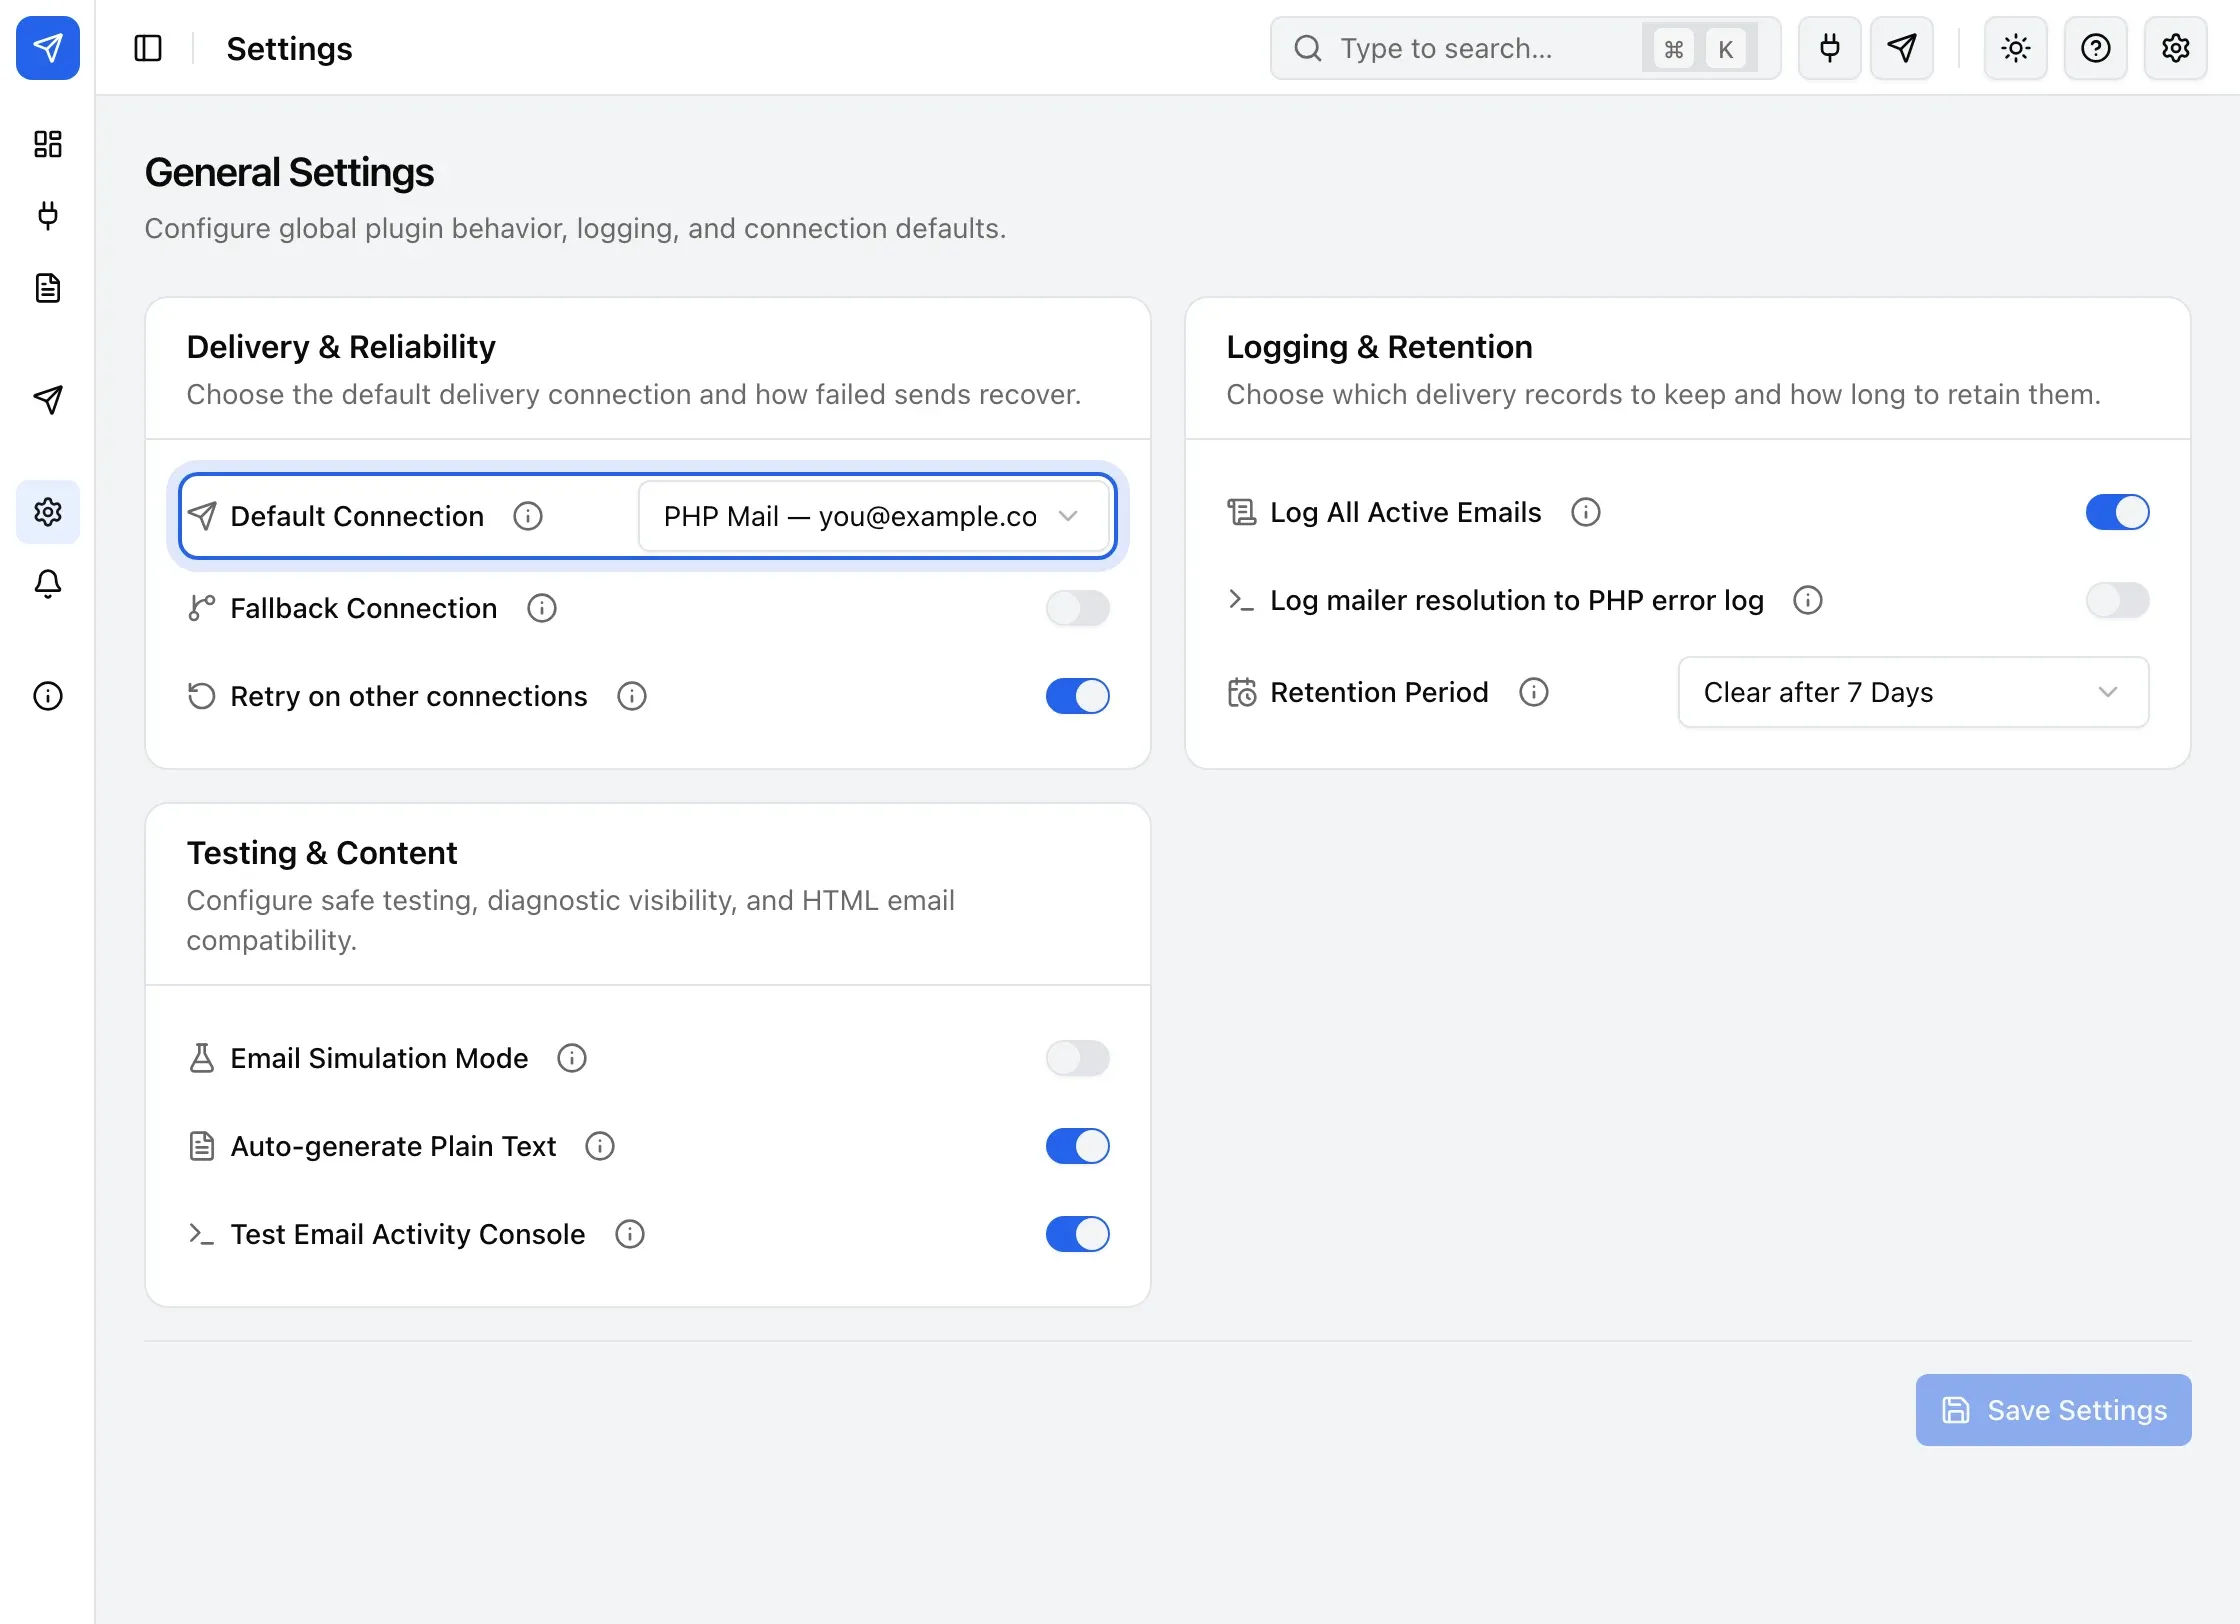Click the Save Settings button

(x=2054, y=1410)
